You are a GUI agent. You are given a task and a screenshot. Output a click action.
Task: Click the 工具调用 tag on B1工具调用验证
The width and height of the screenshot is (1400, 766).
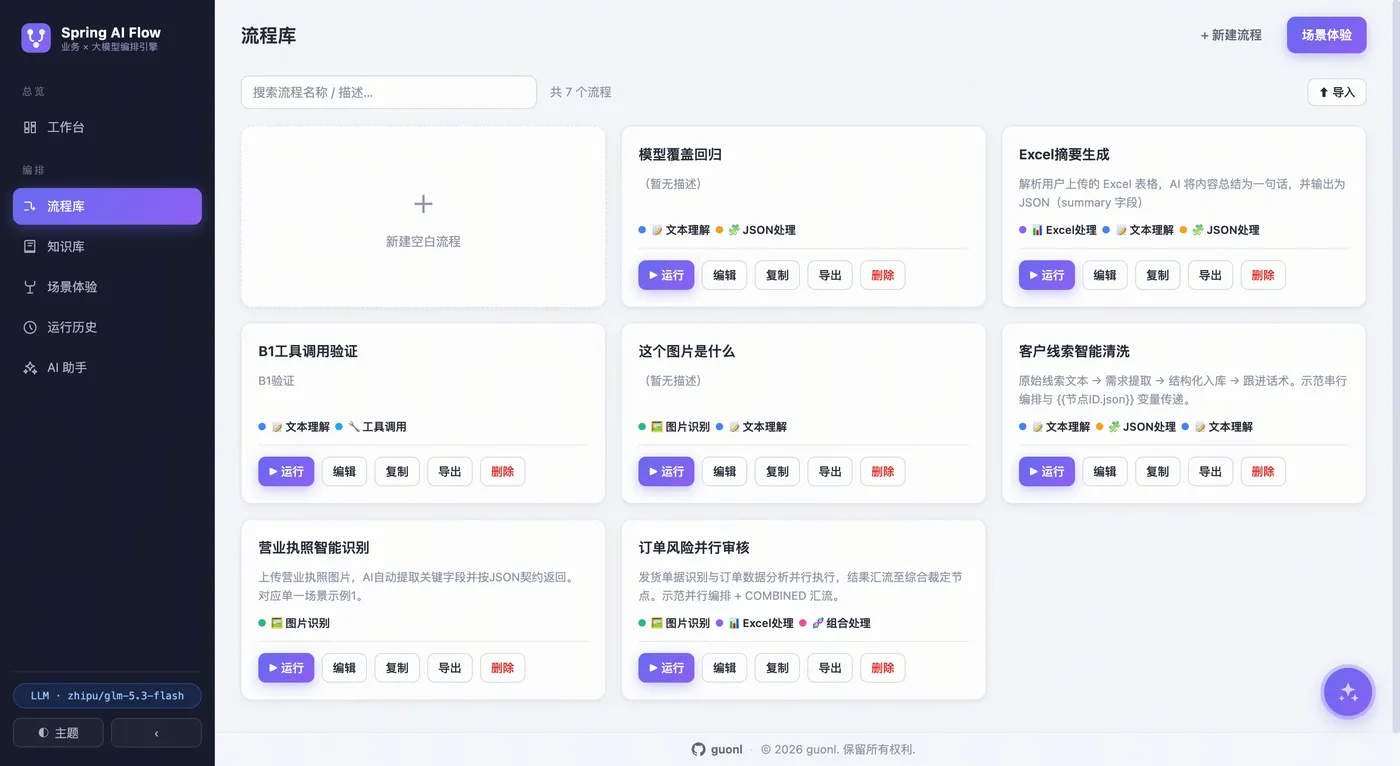(x=377, y=427)
